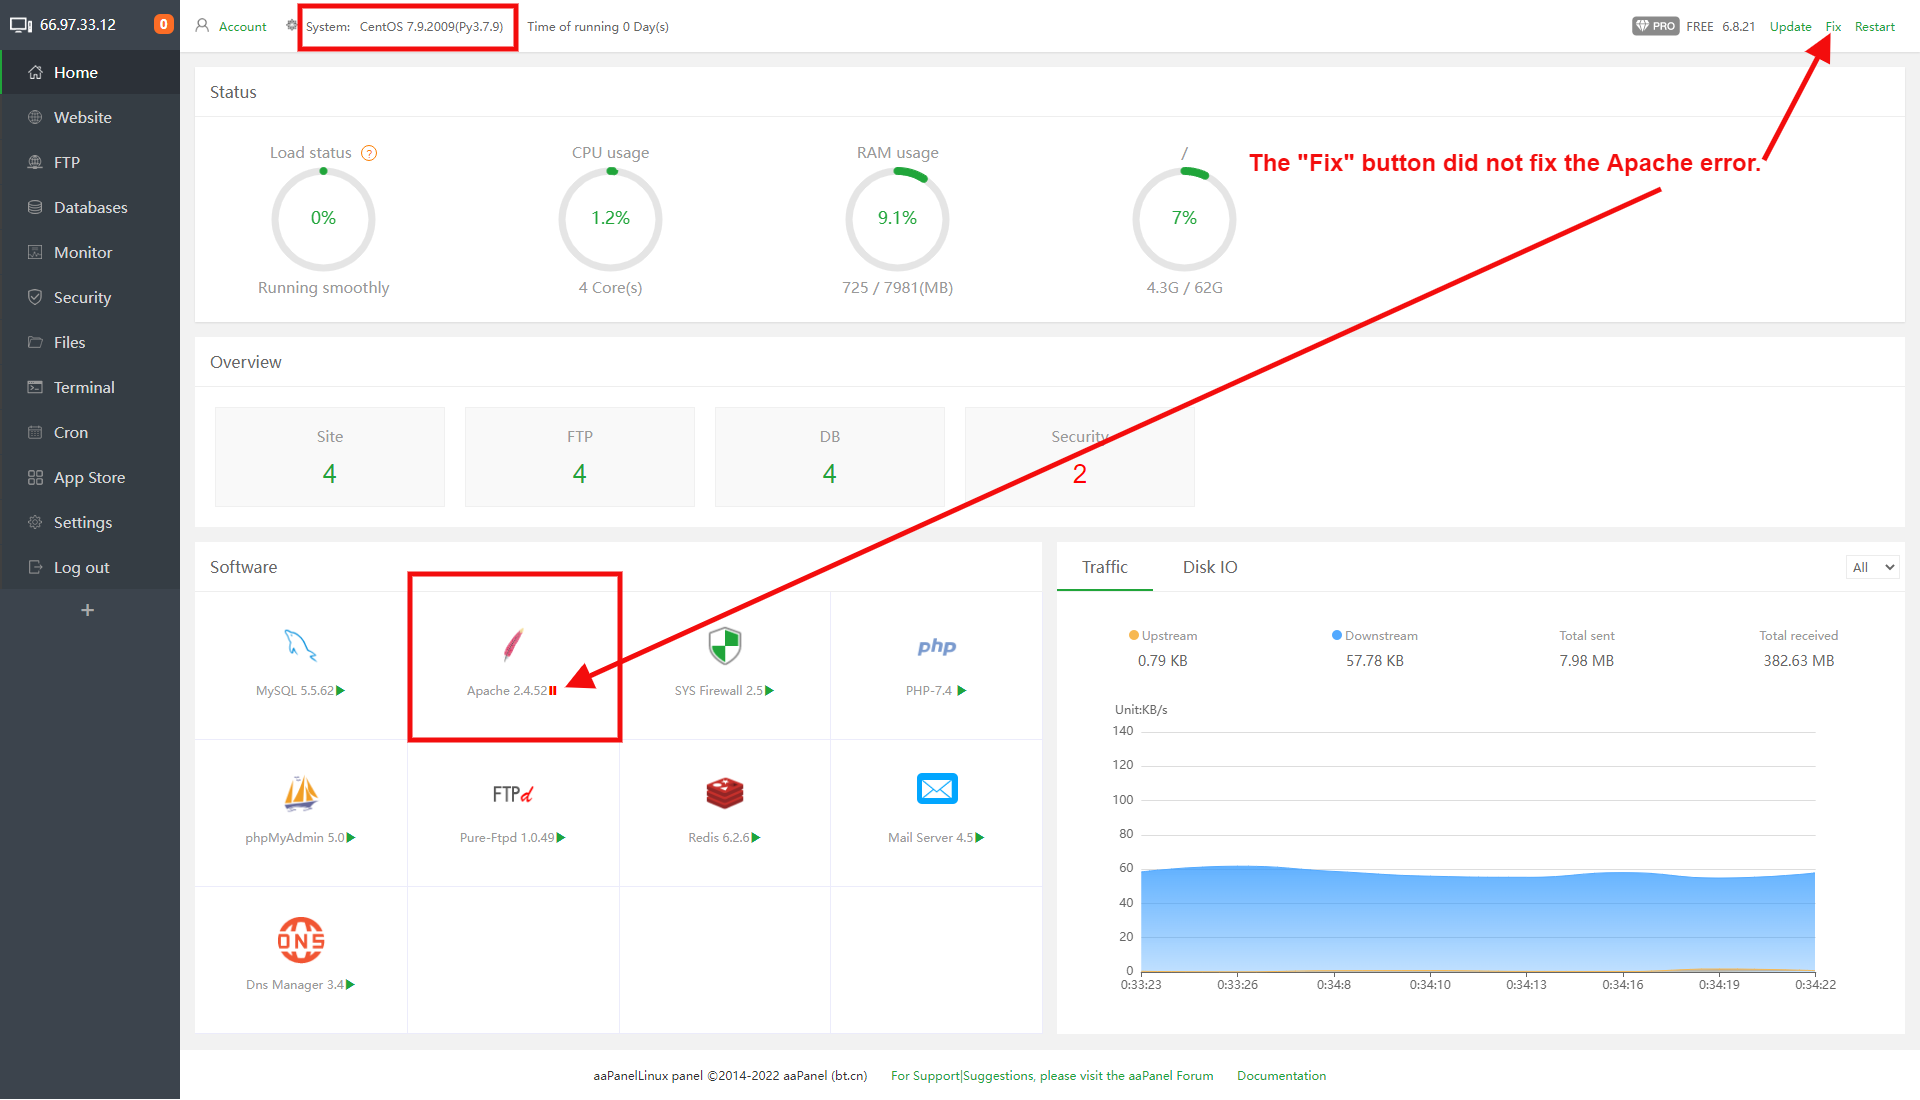Click the Pure-Ftpd FTPd icon

pyautogui.click(x=512, y=794)
